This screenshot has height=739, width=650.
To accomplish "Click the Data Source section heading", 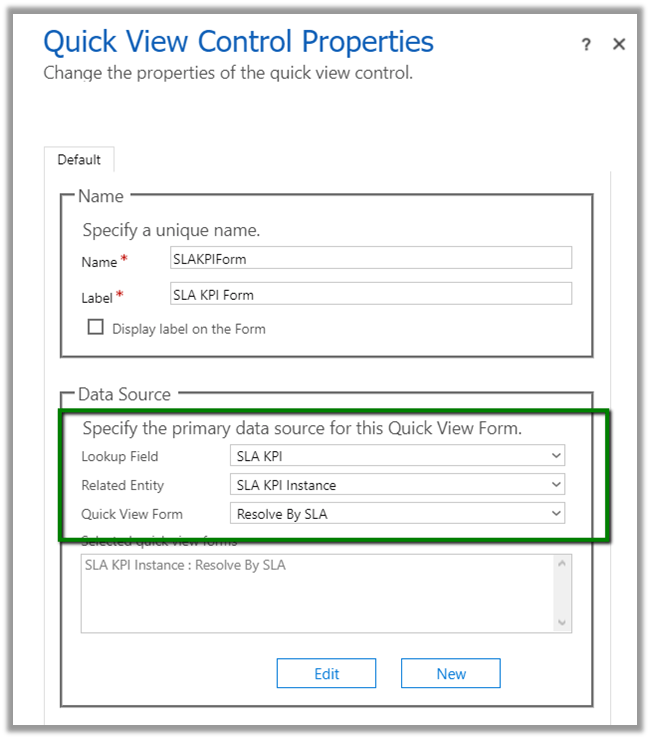I will (125, 395).
